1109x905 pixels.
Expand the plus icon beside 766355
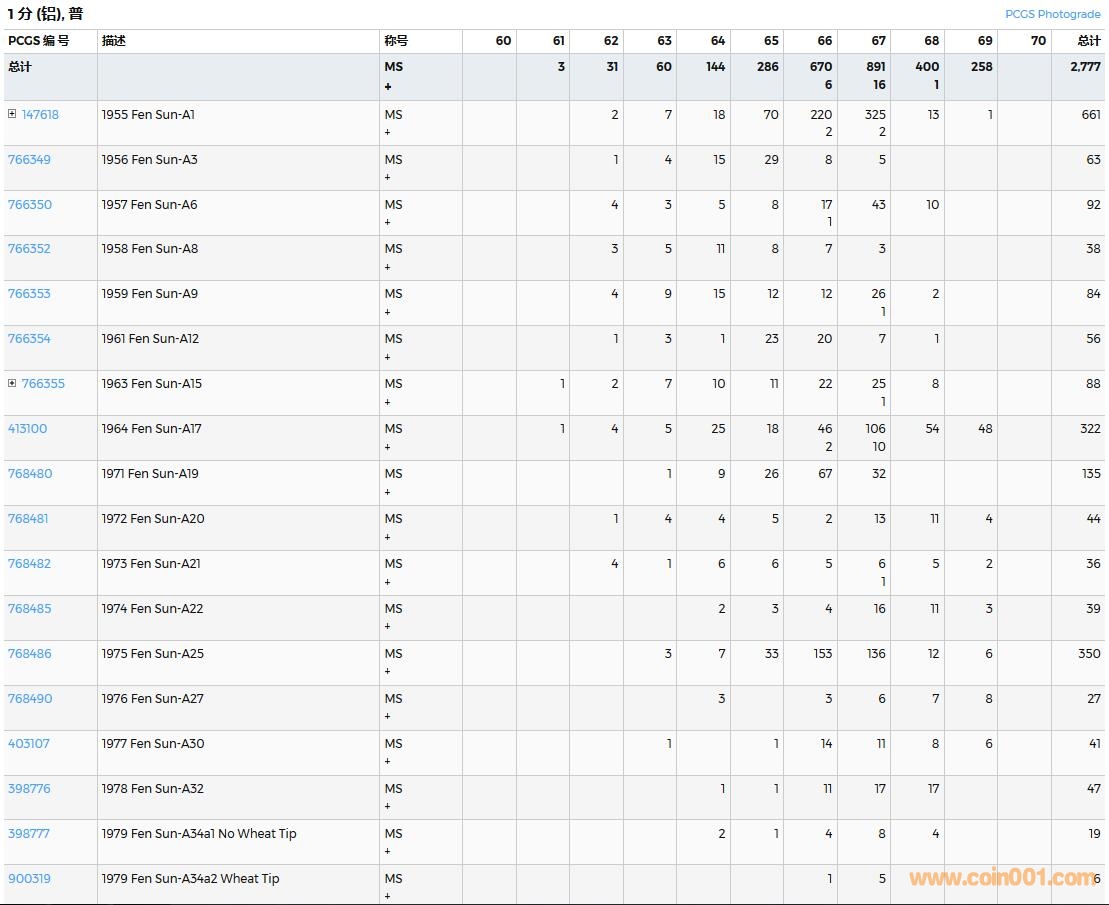[x=12, y=383]
